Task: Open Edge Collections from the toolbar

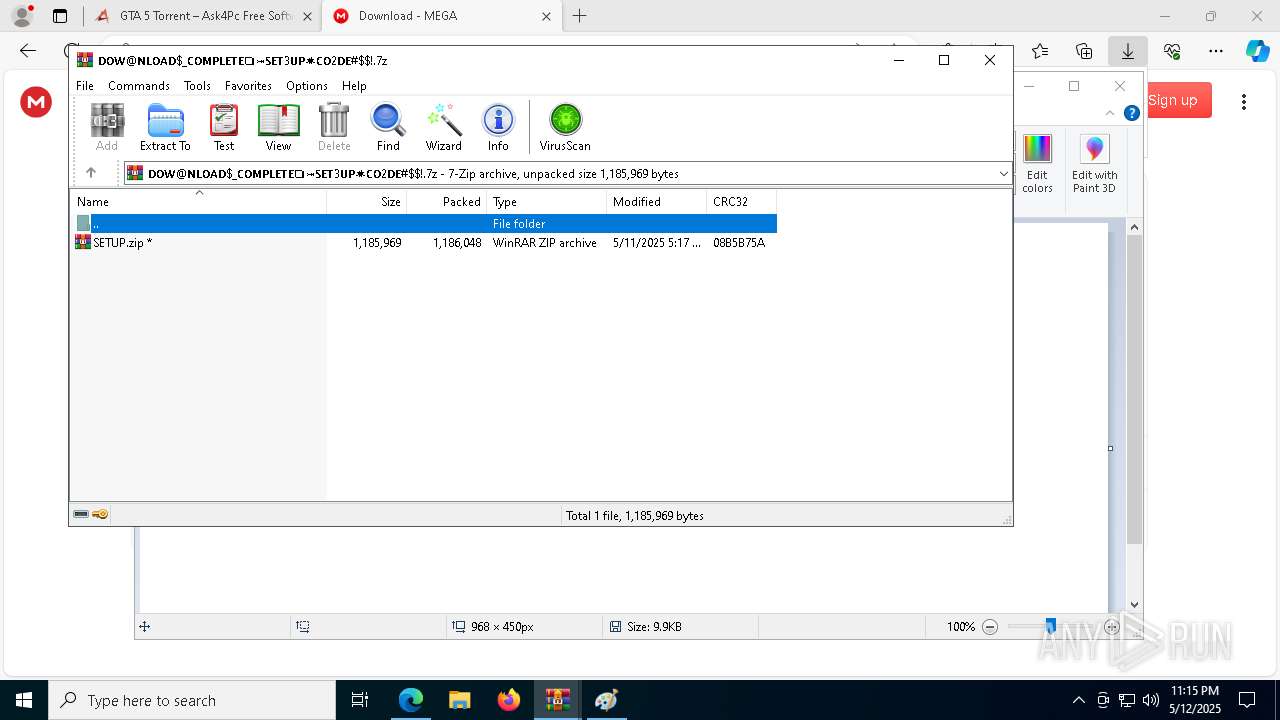Action: tap(1084, 51)
